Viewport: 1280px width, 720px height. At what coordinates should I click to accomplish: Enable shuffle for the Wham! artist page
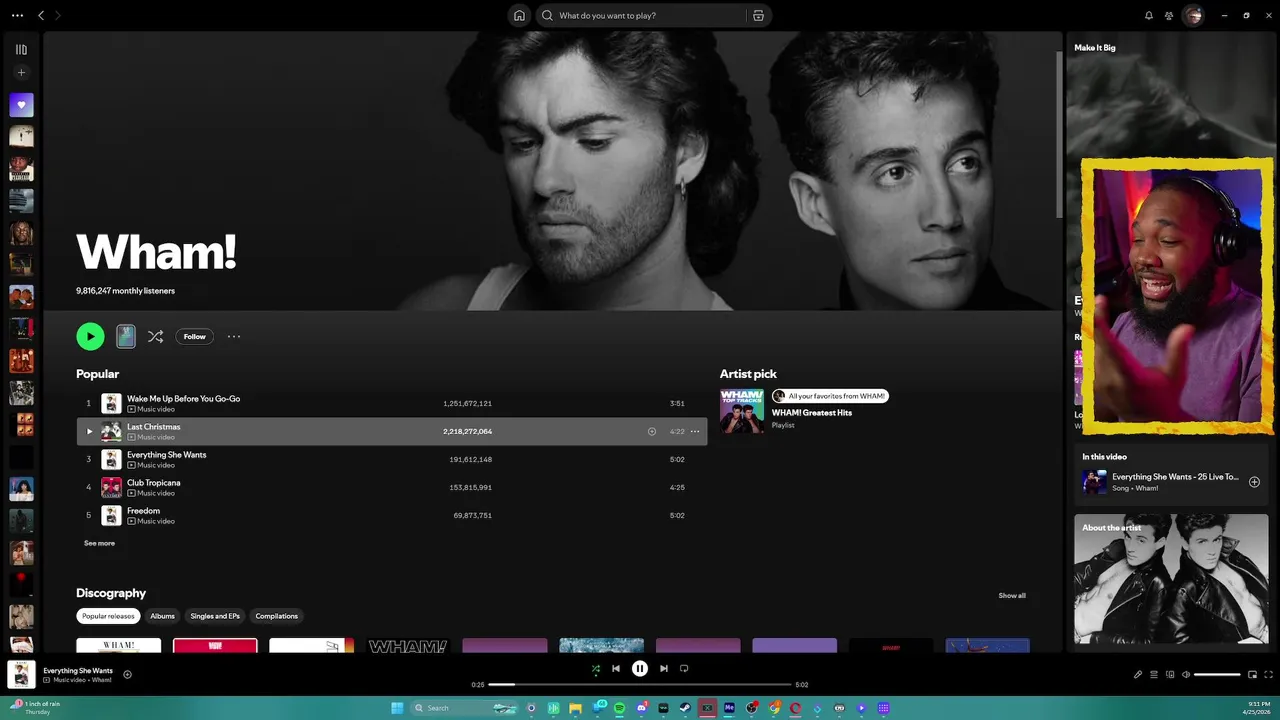click(x=155, y=336)
